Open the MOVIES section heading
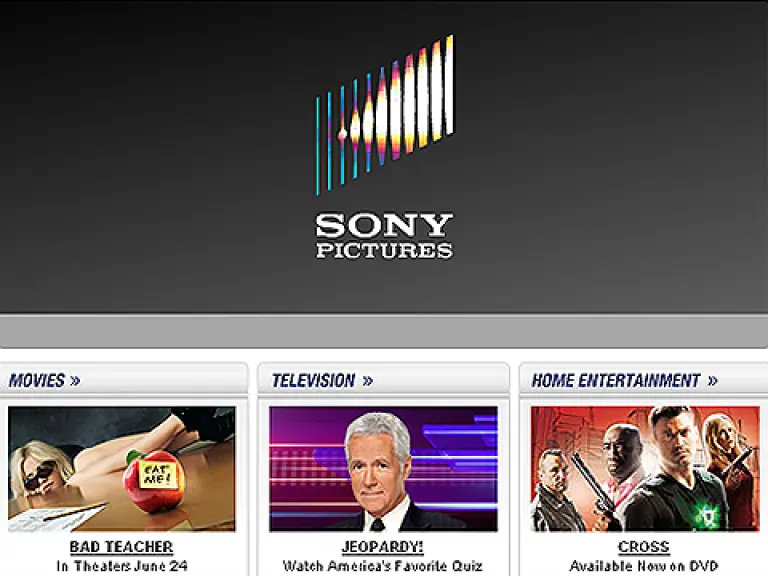This screenshot has height=576, width=768. click(x=37, y=381)
